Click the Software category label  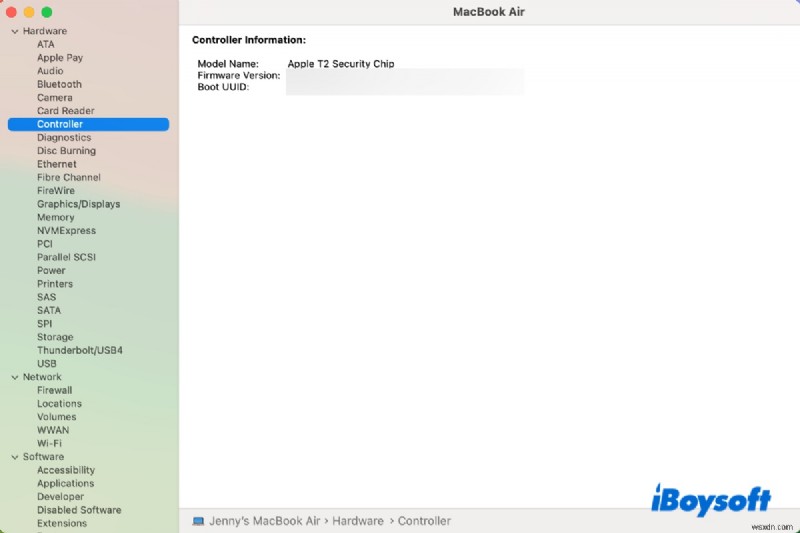coord(43,457)
